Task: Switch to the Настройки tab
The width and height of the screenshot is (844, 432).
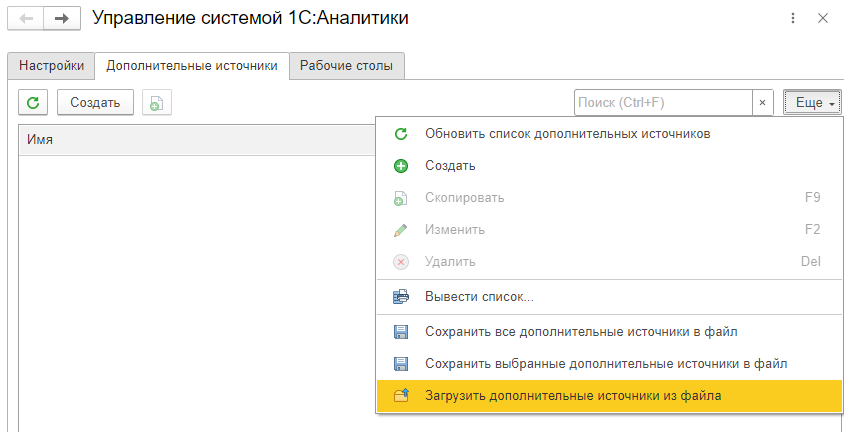Action: click(52, 66)
